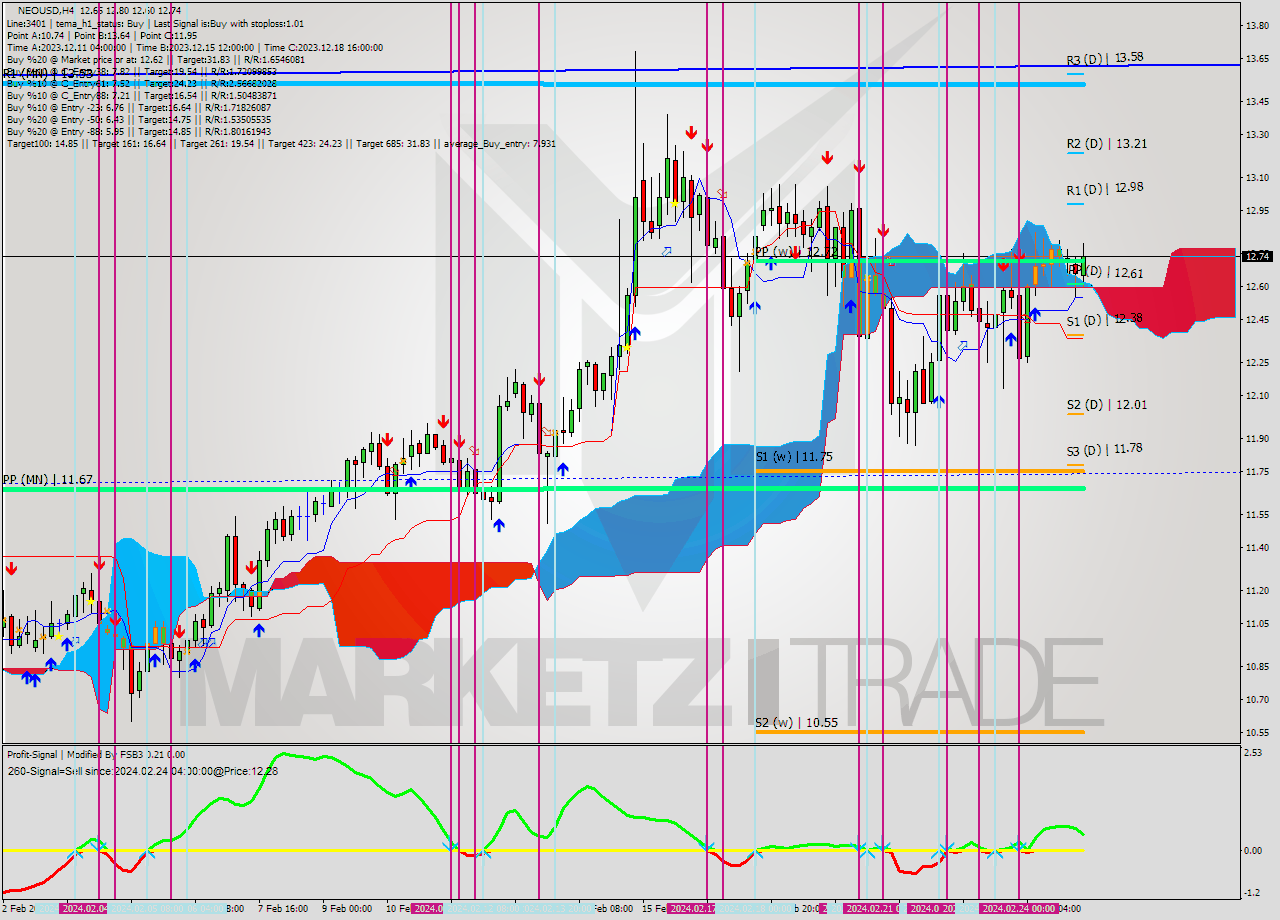This screenshot has width=1280, height=920.
Task: Click the 'Time A:2023.12.11 04:00:00' info line
Action: point(194,47)
